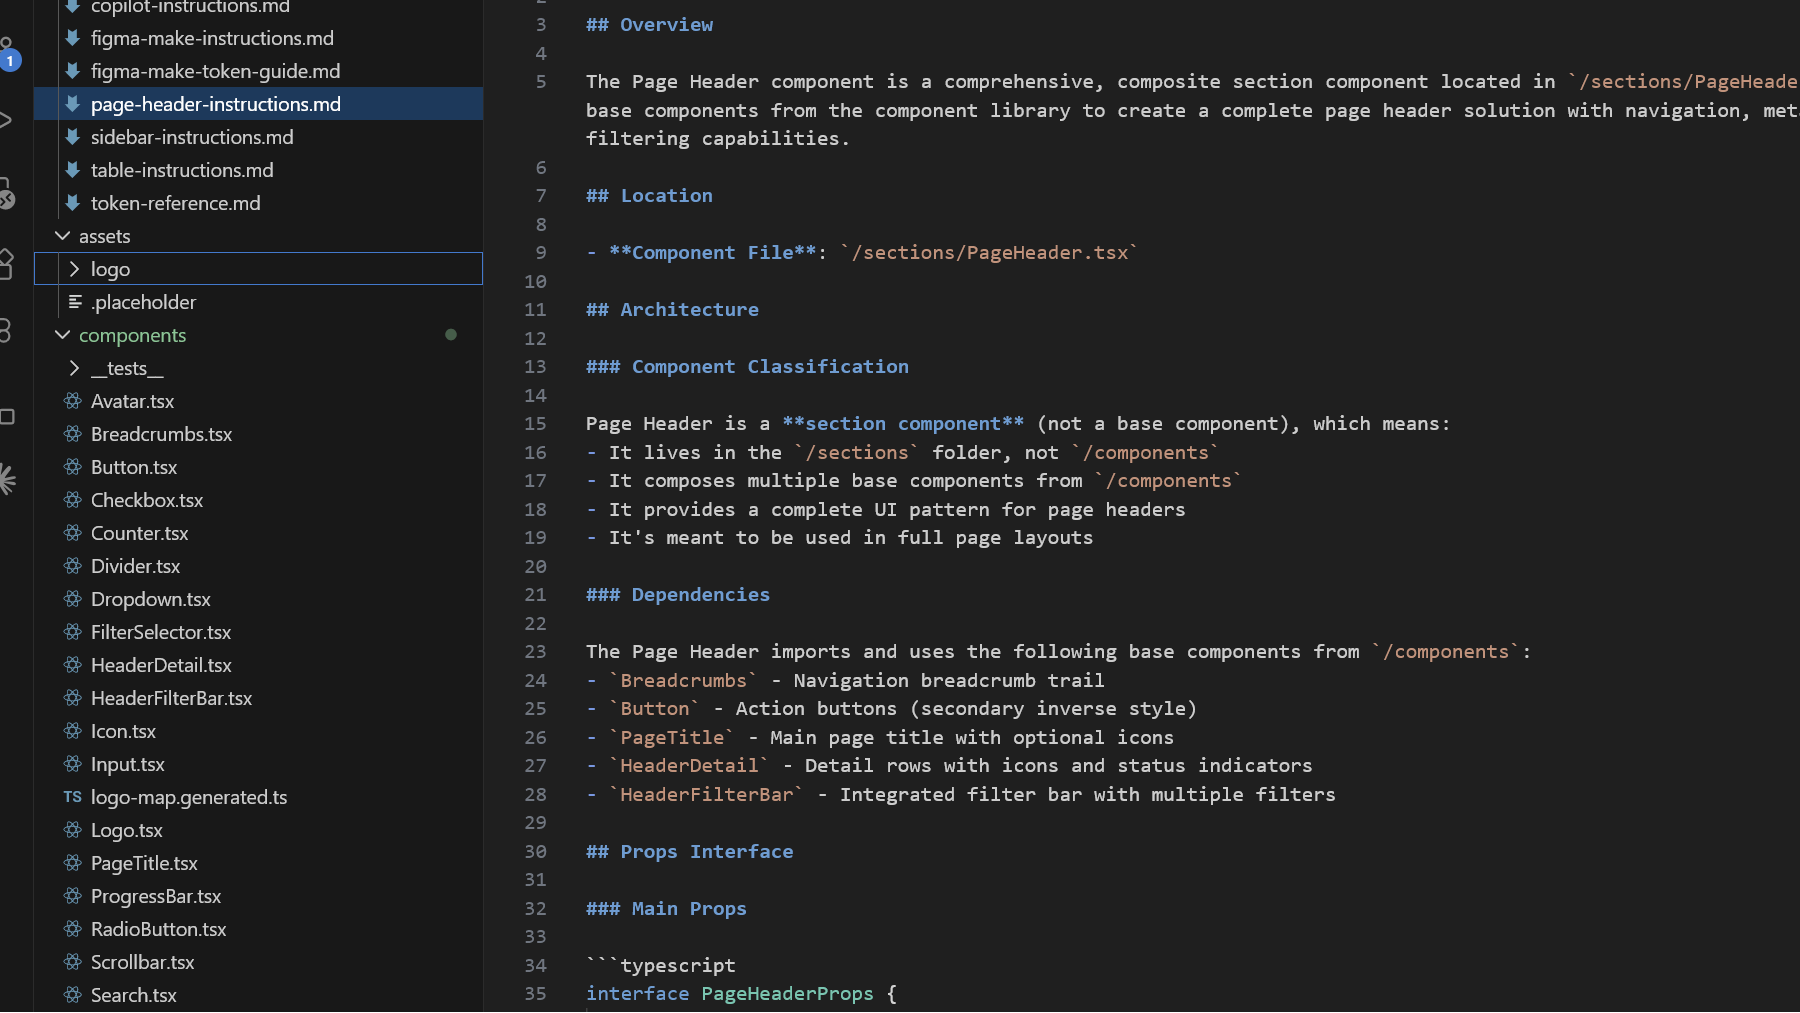Collapse the assets folder

[x=63, y=236]
